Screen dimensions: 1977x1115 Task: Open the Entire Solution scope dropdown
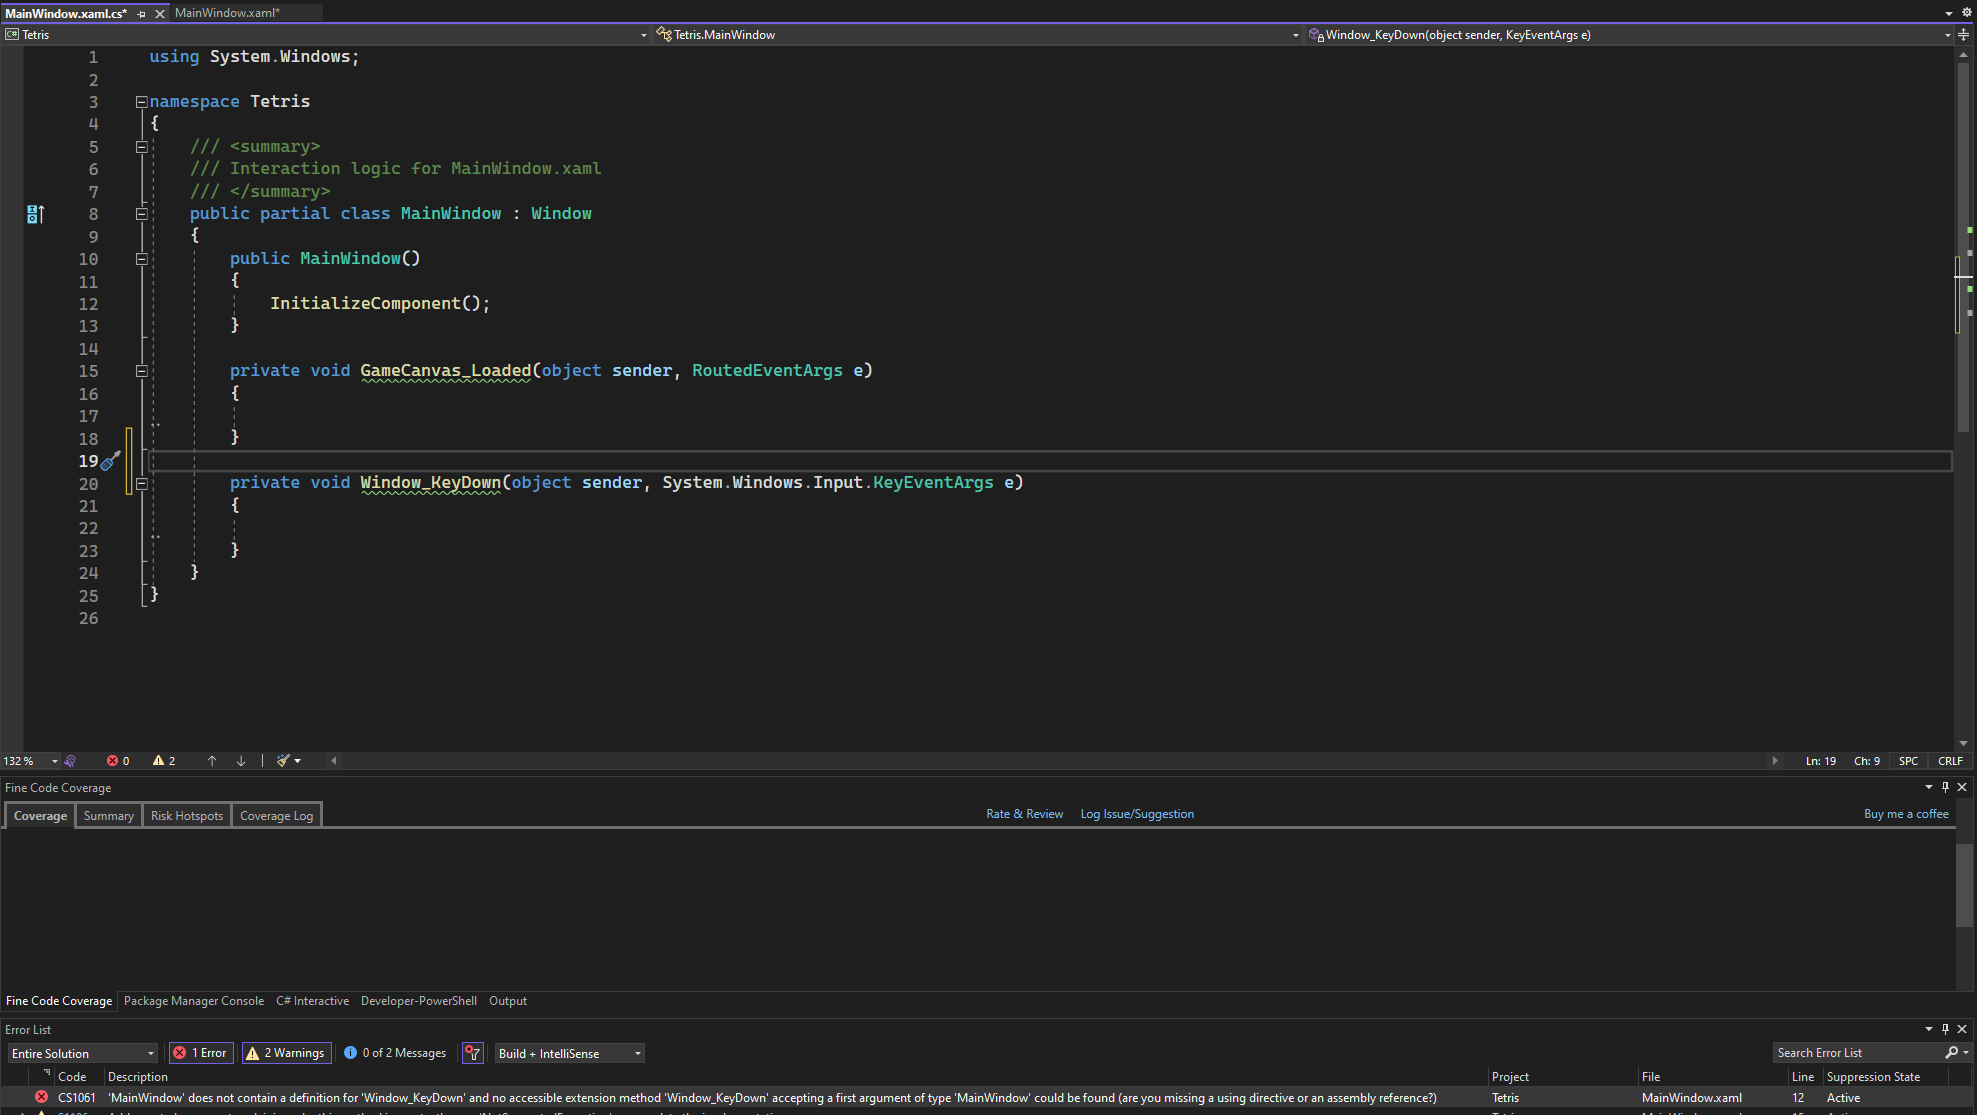83,1053
